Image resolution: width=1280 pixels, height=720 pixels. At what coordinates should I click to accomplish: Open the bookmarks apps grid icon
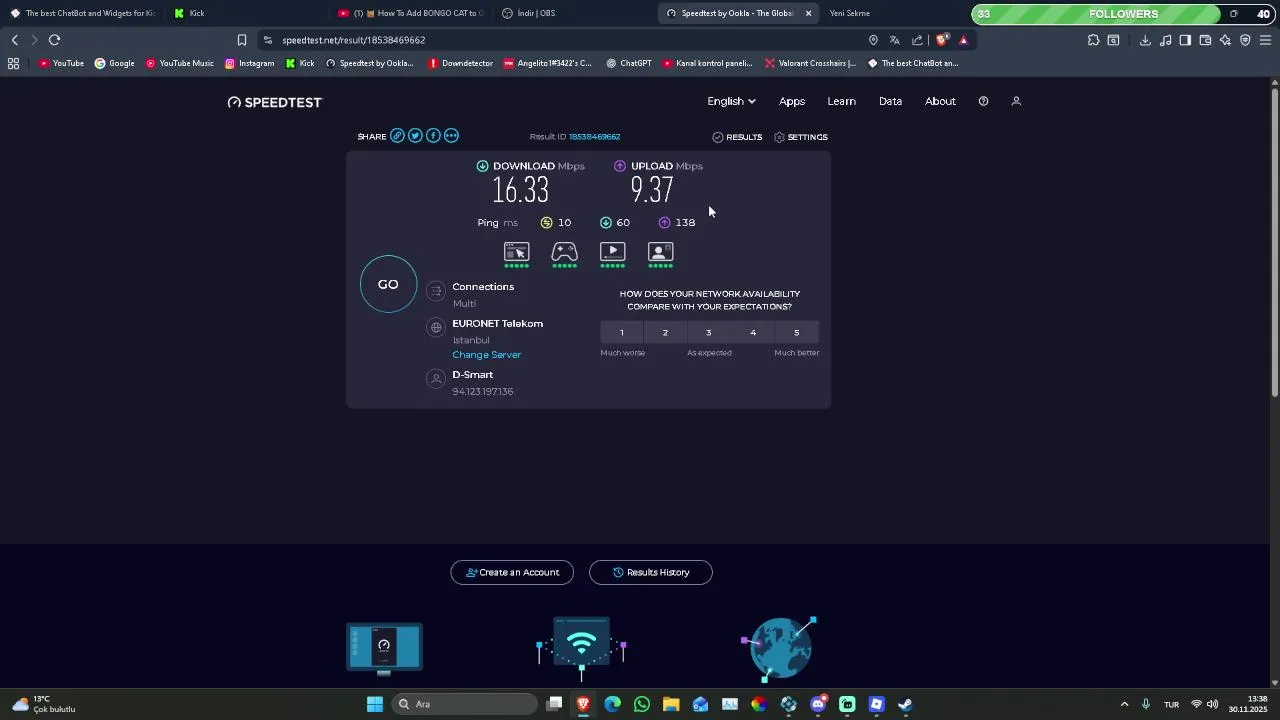click(x=13, y=63)
